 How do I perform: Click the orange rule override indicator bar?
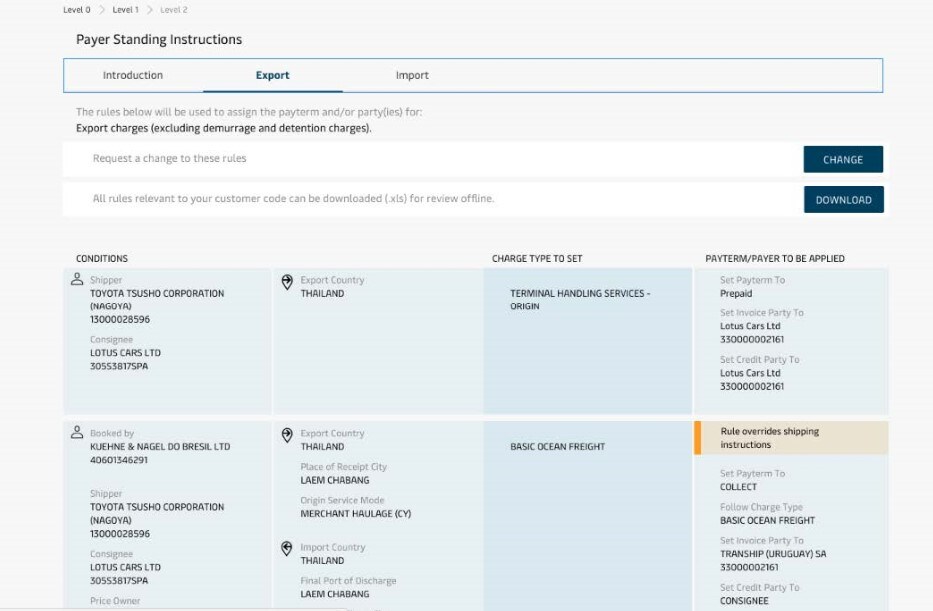698,438
